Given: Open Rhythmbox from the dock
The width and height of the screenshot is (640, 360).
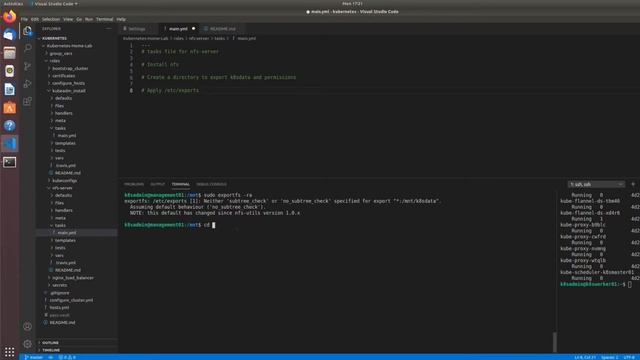Looking at the screenshot, I should coord(9,71).
